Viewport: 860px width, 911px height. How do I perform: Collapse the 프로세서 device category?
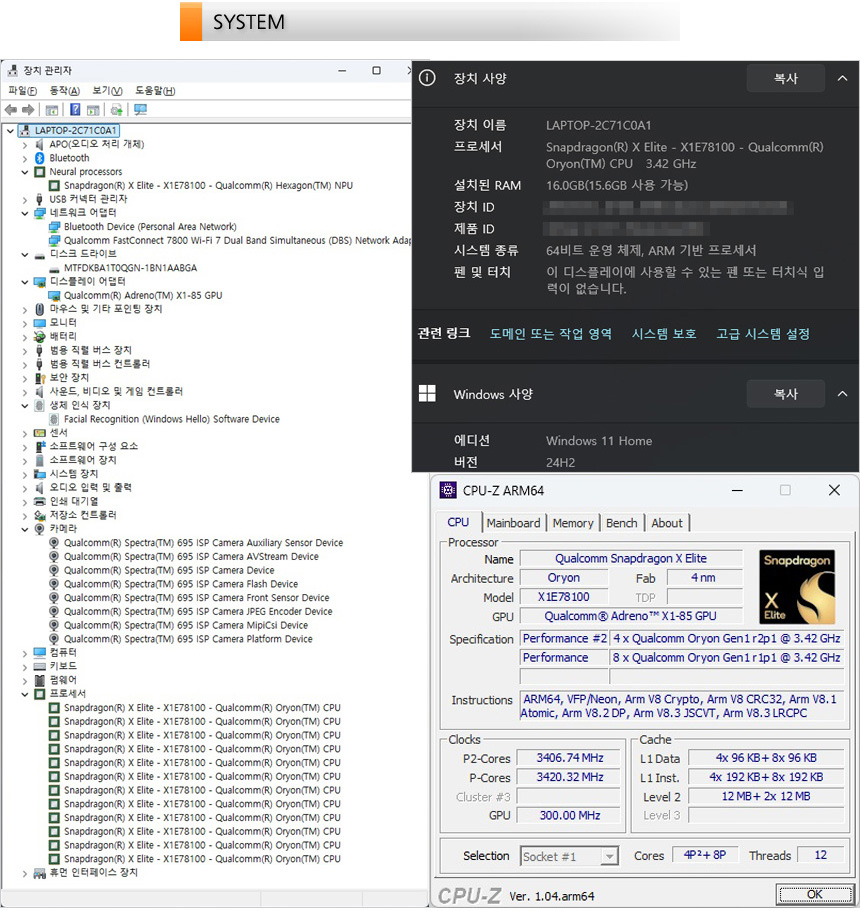tap(25, 694)
